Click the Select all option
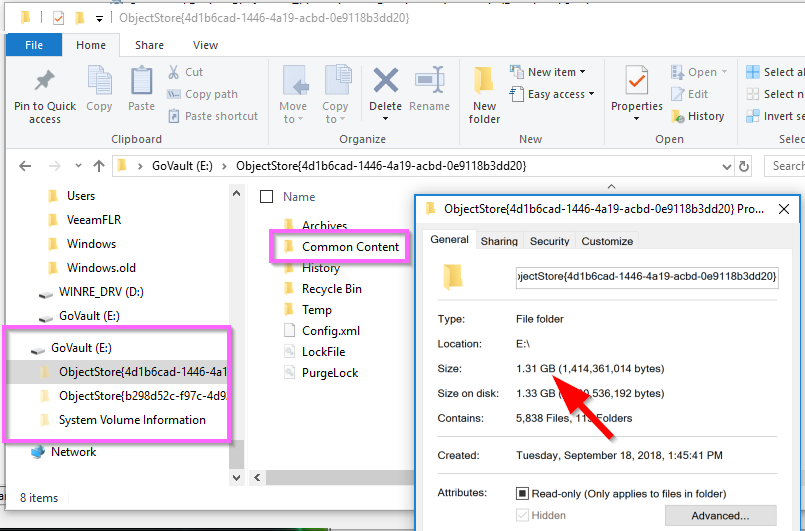 tap(775, 72)
